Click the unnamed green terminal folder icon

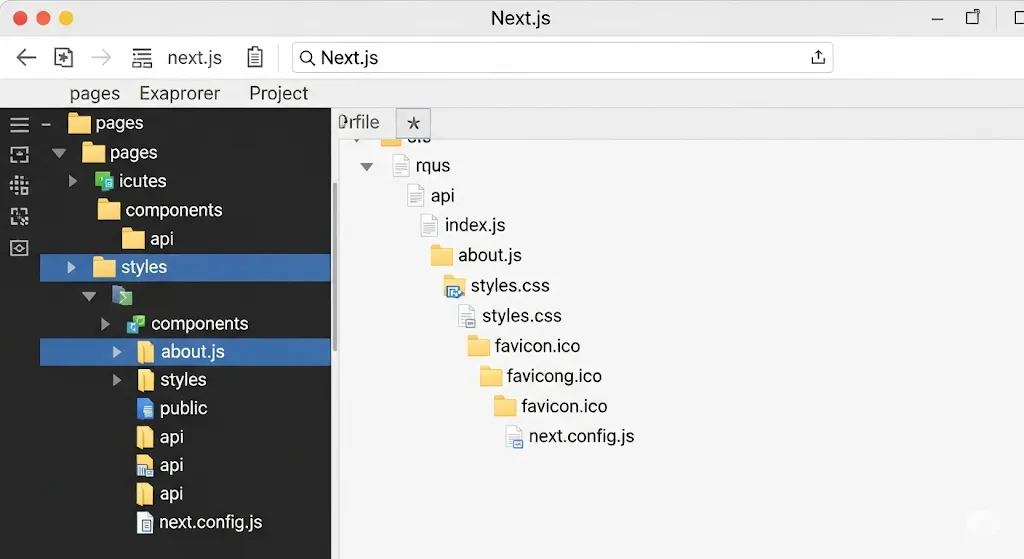pos(122,296)
